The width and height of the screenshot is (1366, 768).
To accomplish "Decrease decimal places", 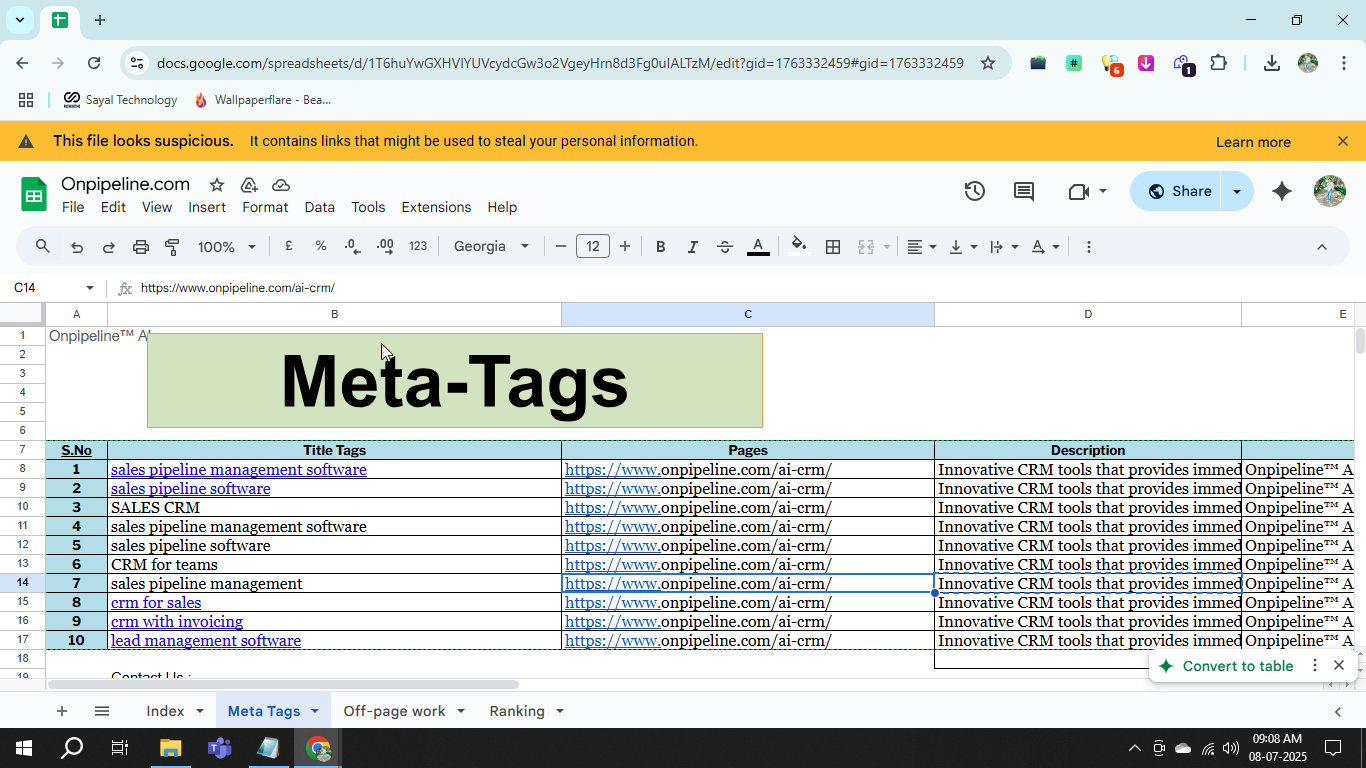I will coord(353,246).
